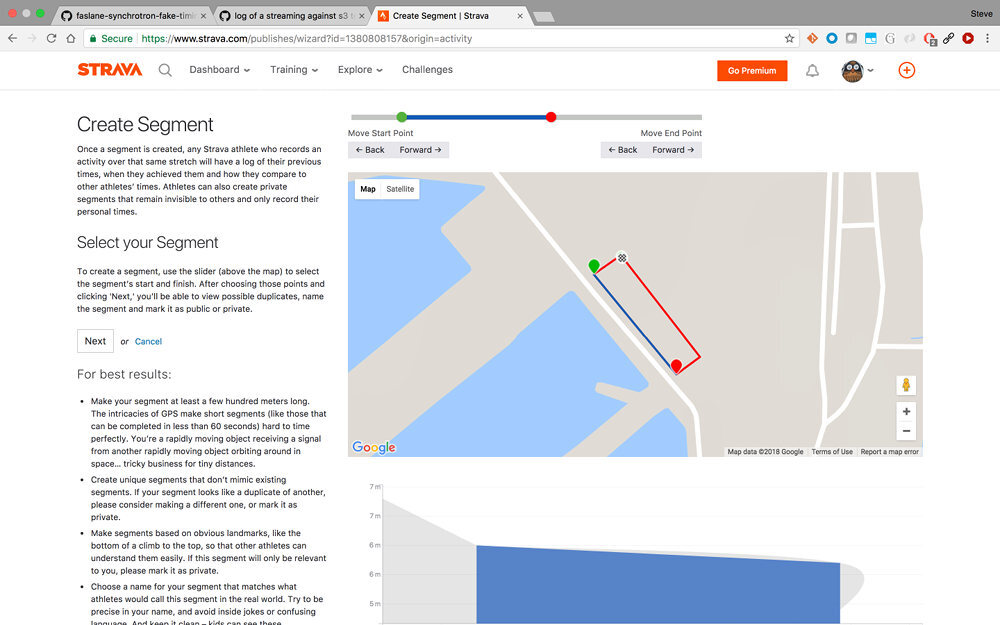This screenshot has height=625, width=1000.
Task: Zoom out of the map with the minus icon
Action: pos(906,431)
